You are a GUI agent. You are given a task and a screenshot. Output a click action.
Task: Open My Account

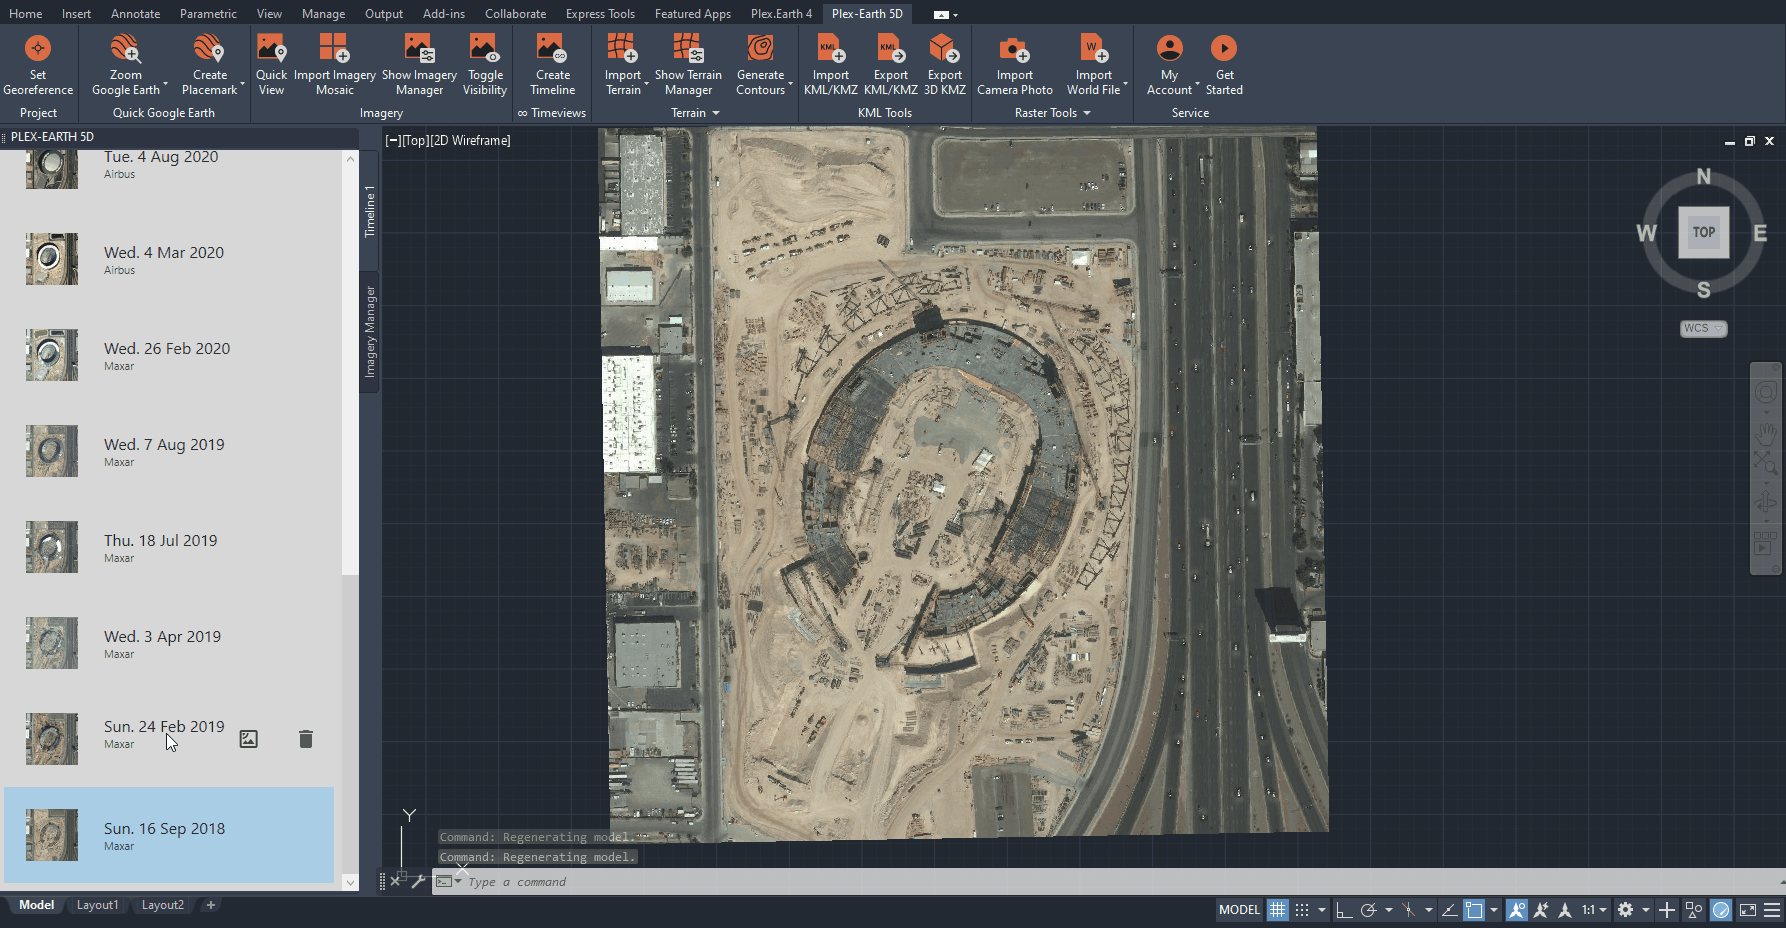coord(1169,65)
